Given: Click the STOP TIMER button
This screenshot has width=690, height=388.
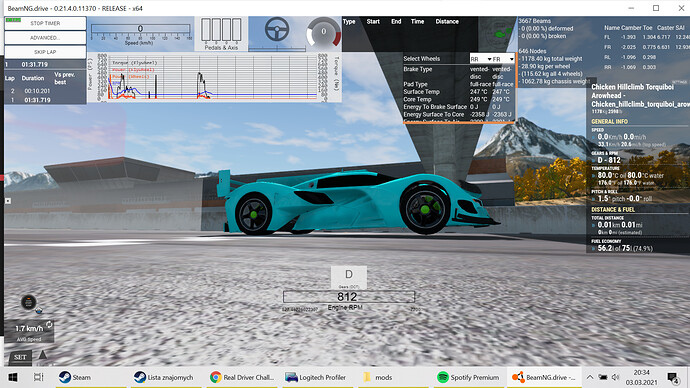Looking at the screenshot, I should coord(45,23).
